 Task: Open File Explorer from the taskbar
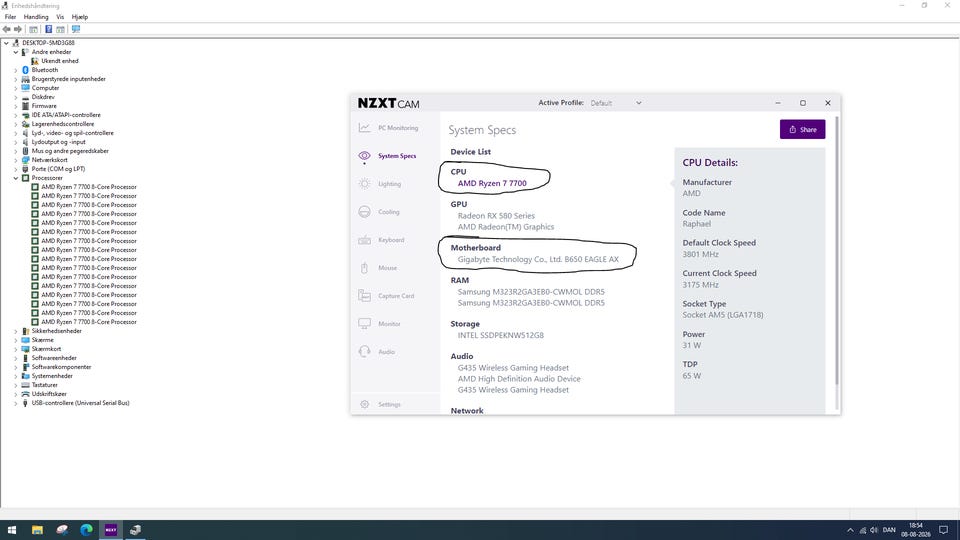pos(37,530)
